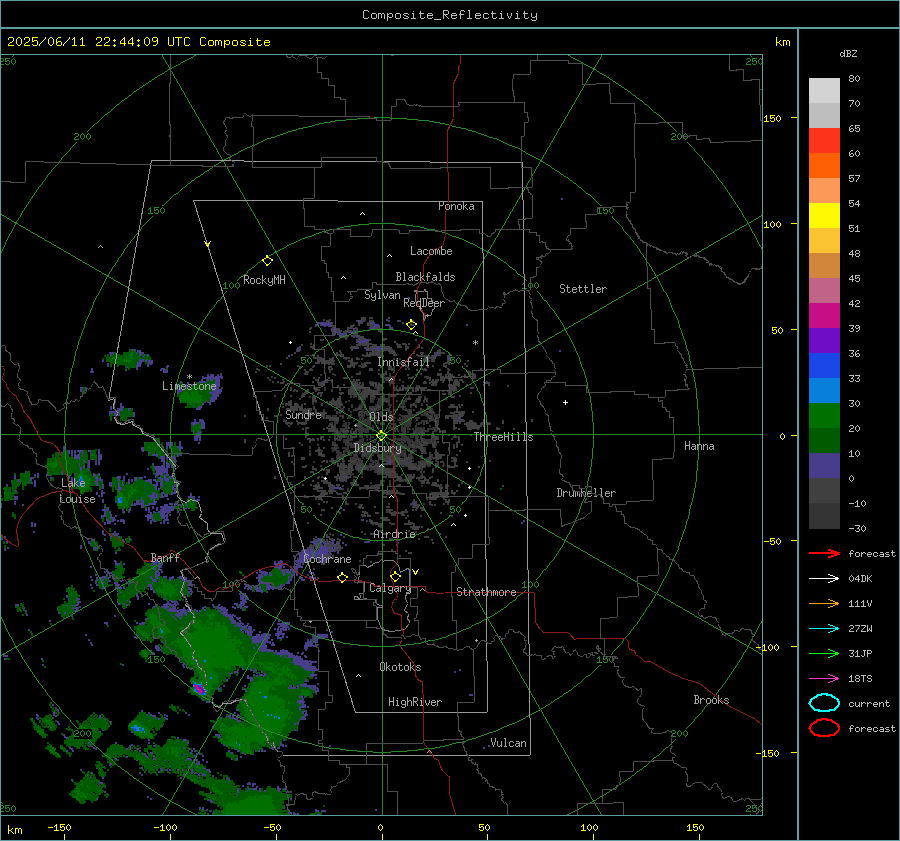Click the magenta 18TS arrow icon
The height and width of the screenshot is (841, 900).
click(x=824, y=679)
